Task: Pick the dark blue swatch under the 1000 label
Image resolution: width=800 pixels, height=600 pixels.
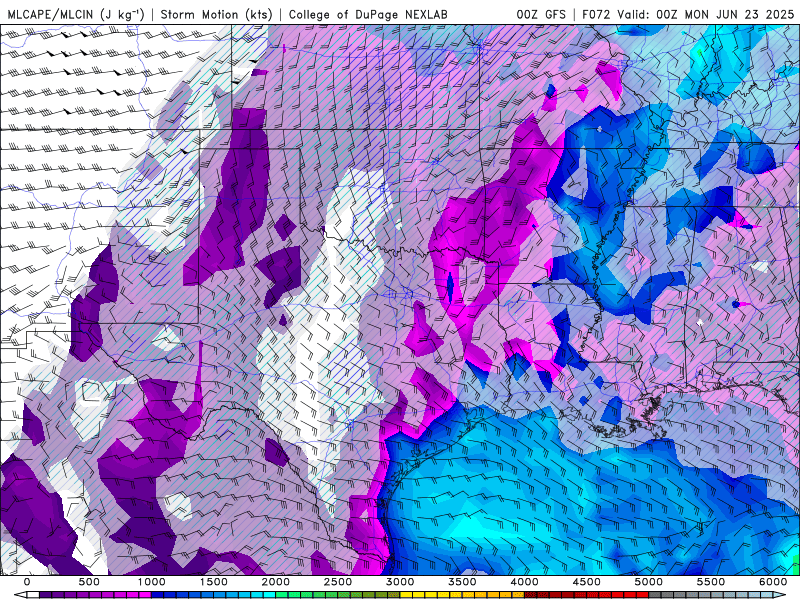Action: pyautogui.click(x=157, y=595)
